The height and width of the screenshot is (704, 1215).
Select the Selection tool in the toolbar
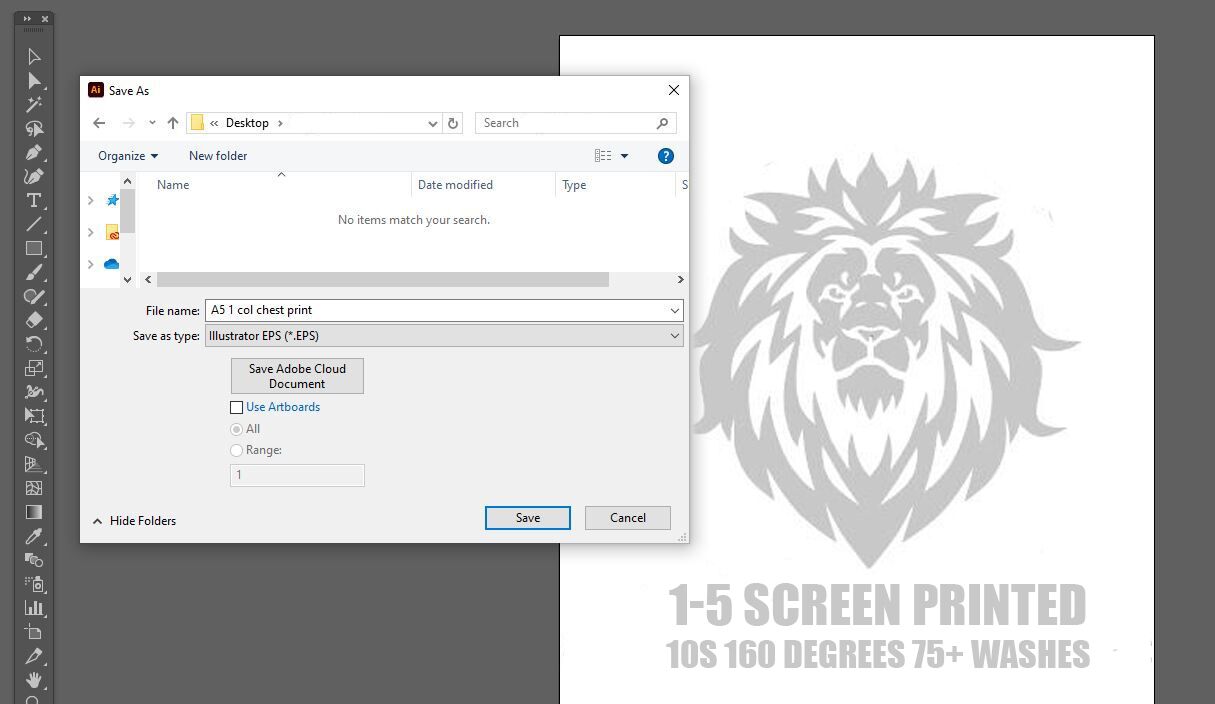pyautogui.click(x=33, y=56)
